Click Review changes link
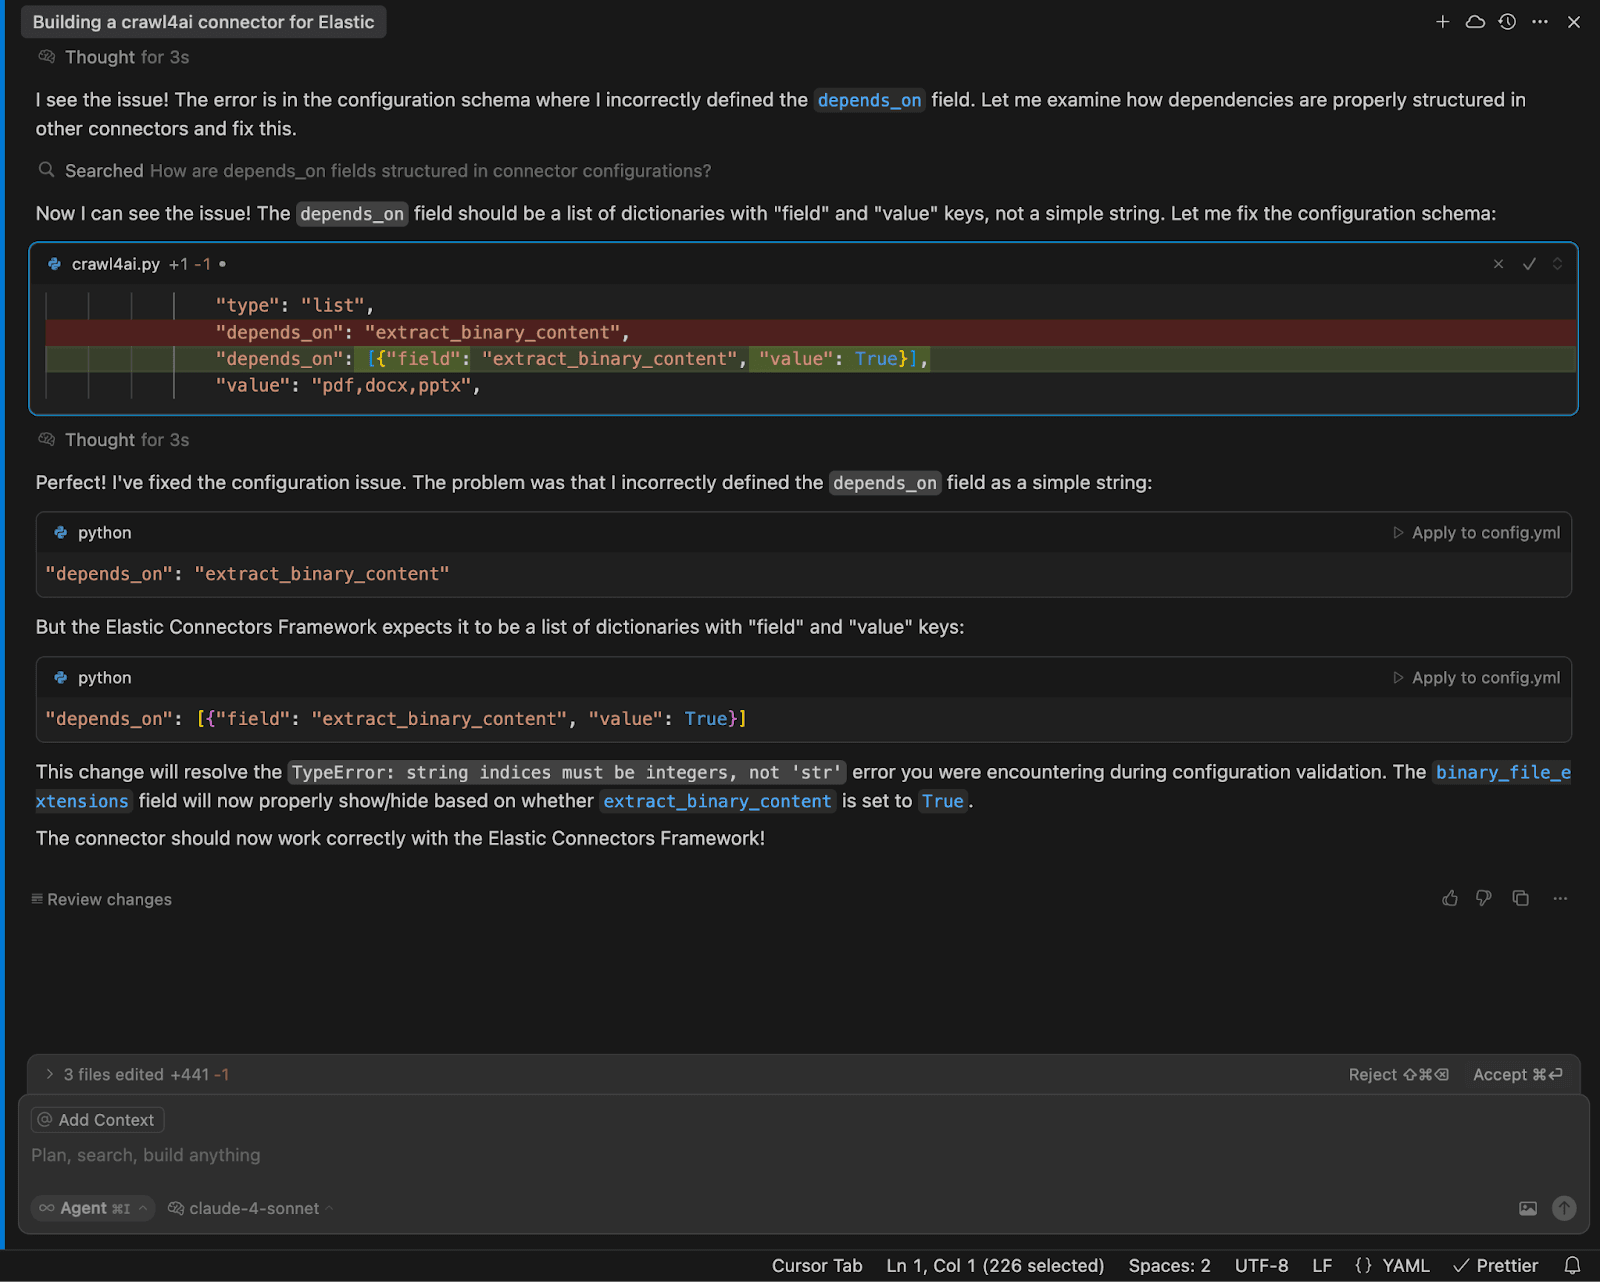 pyautogui.click(x=108, y=899)
